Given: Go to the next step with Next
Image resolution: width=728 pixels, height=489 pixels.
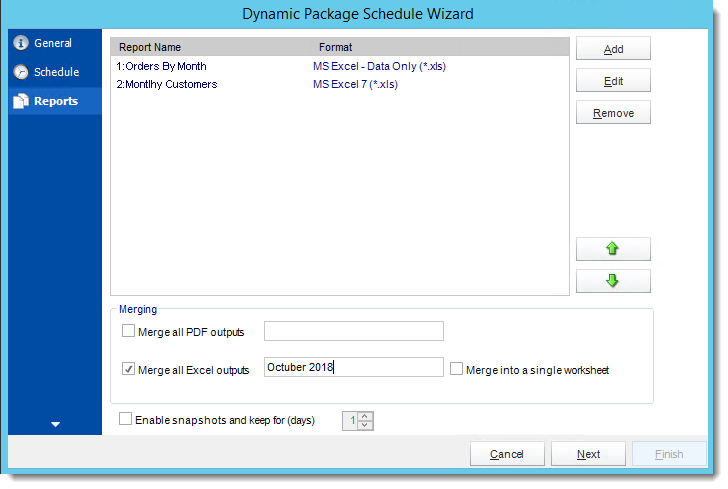Looking at the screenshot, I should [x=588, y=454].
